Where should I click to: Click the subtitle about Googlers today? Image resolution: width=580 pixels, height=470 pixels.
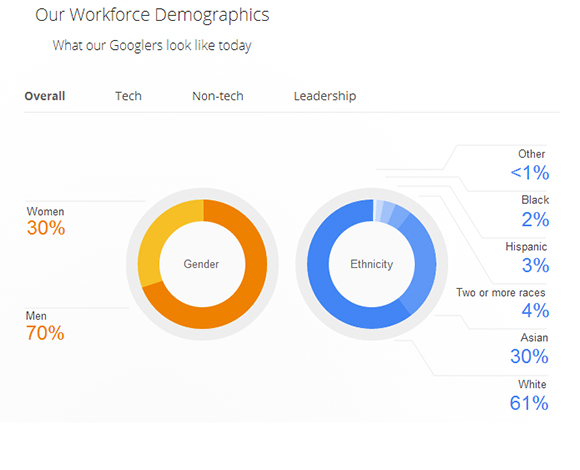click(x=152, y=45)
